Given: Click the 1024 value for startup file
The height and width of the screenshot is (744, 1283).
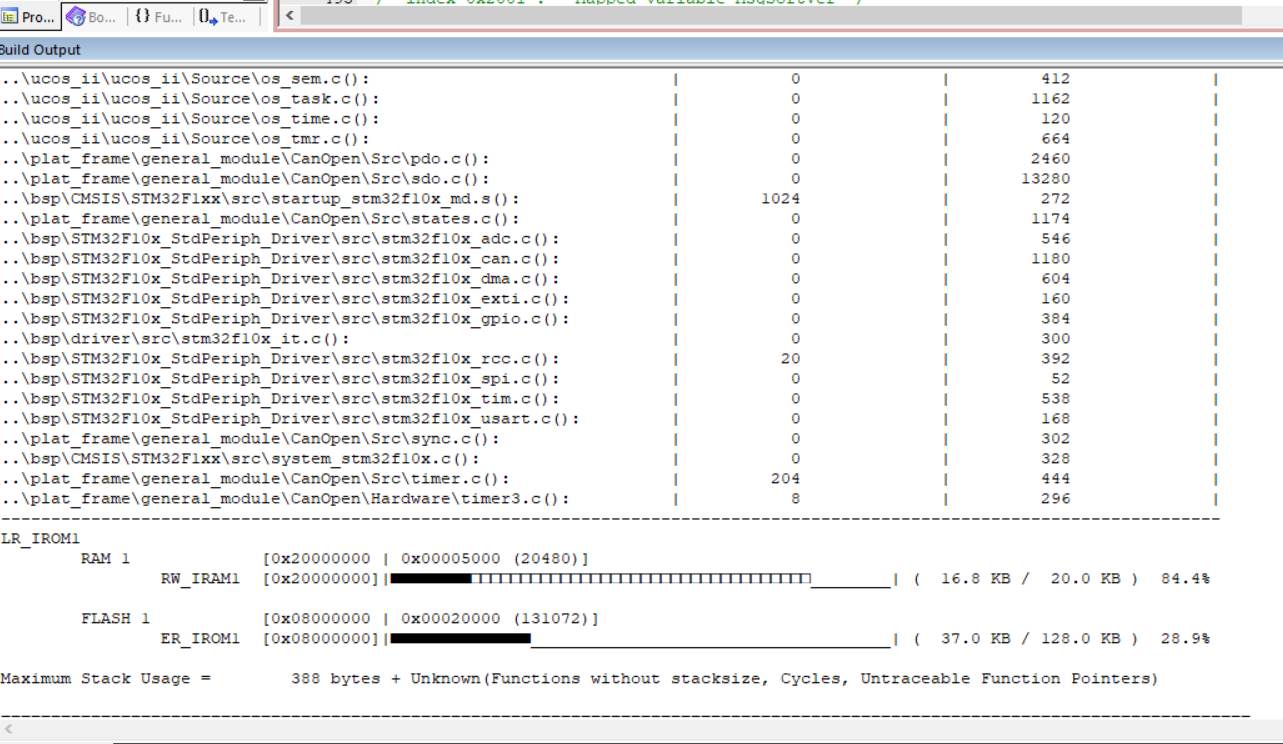Looking at the screenshot, I should [780, 198].
